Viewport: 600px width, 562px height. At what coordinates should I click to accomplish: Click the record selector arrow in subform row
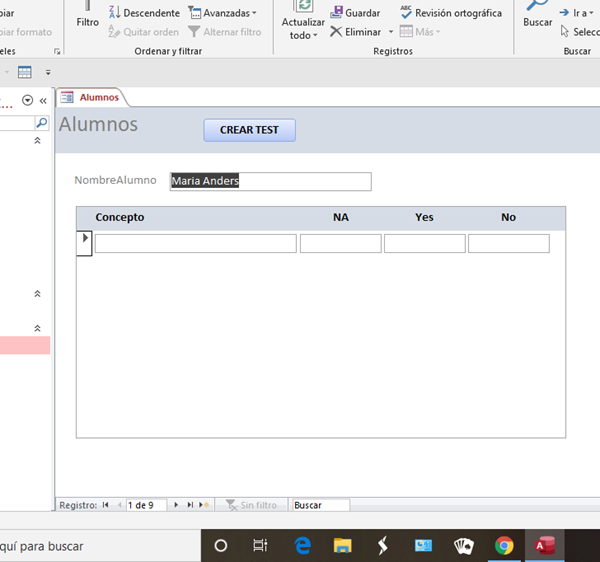(x=85, y=239)
